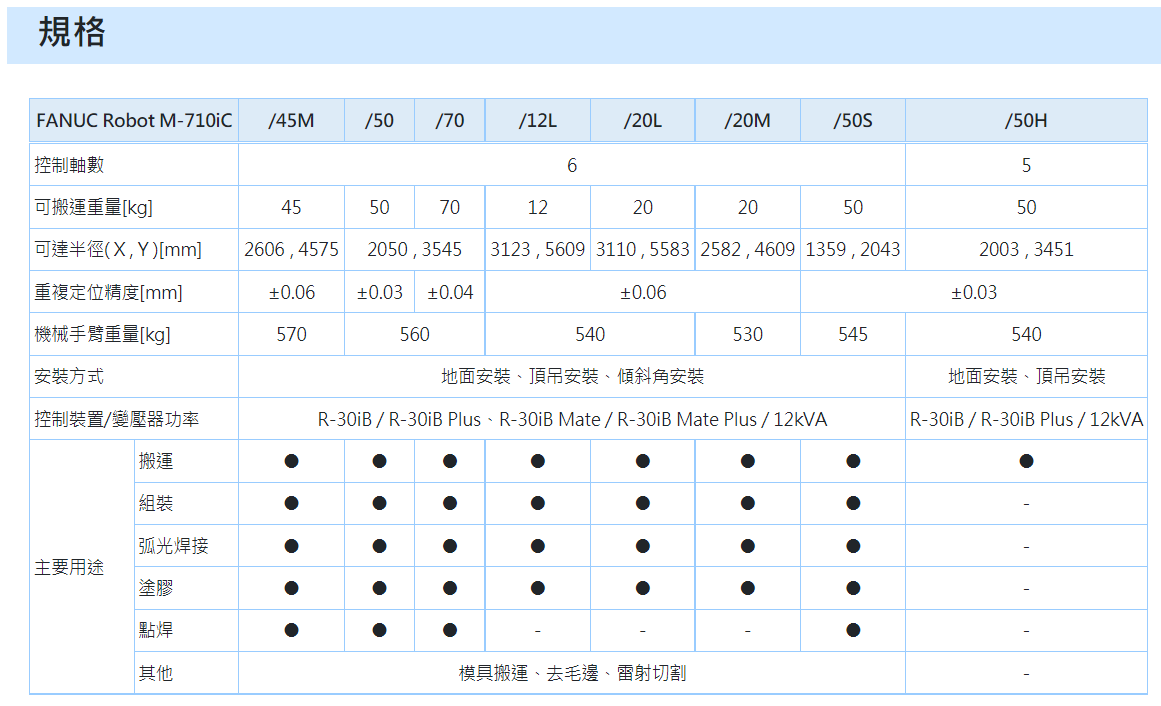Click the 組裝 dot in the /45M column

coord(291,503)
